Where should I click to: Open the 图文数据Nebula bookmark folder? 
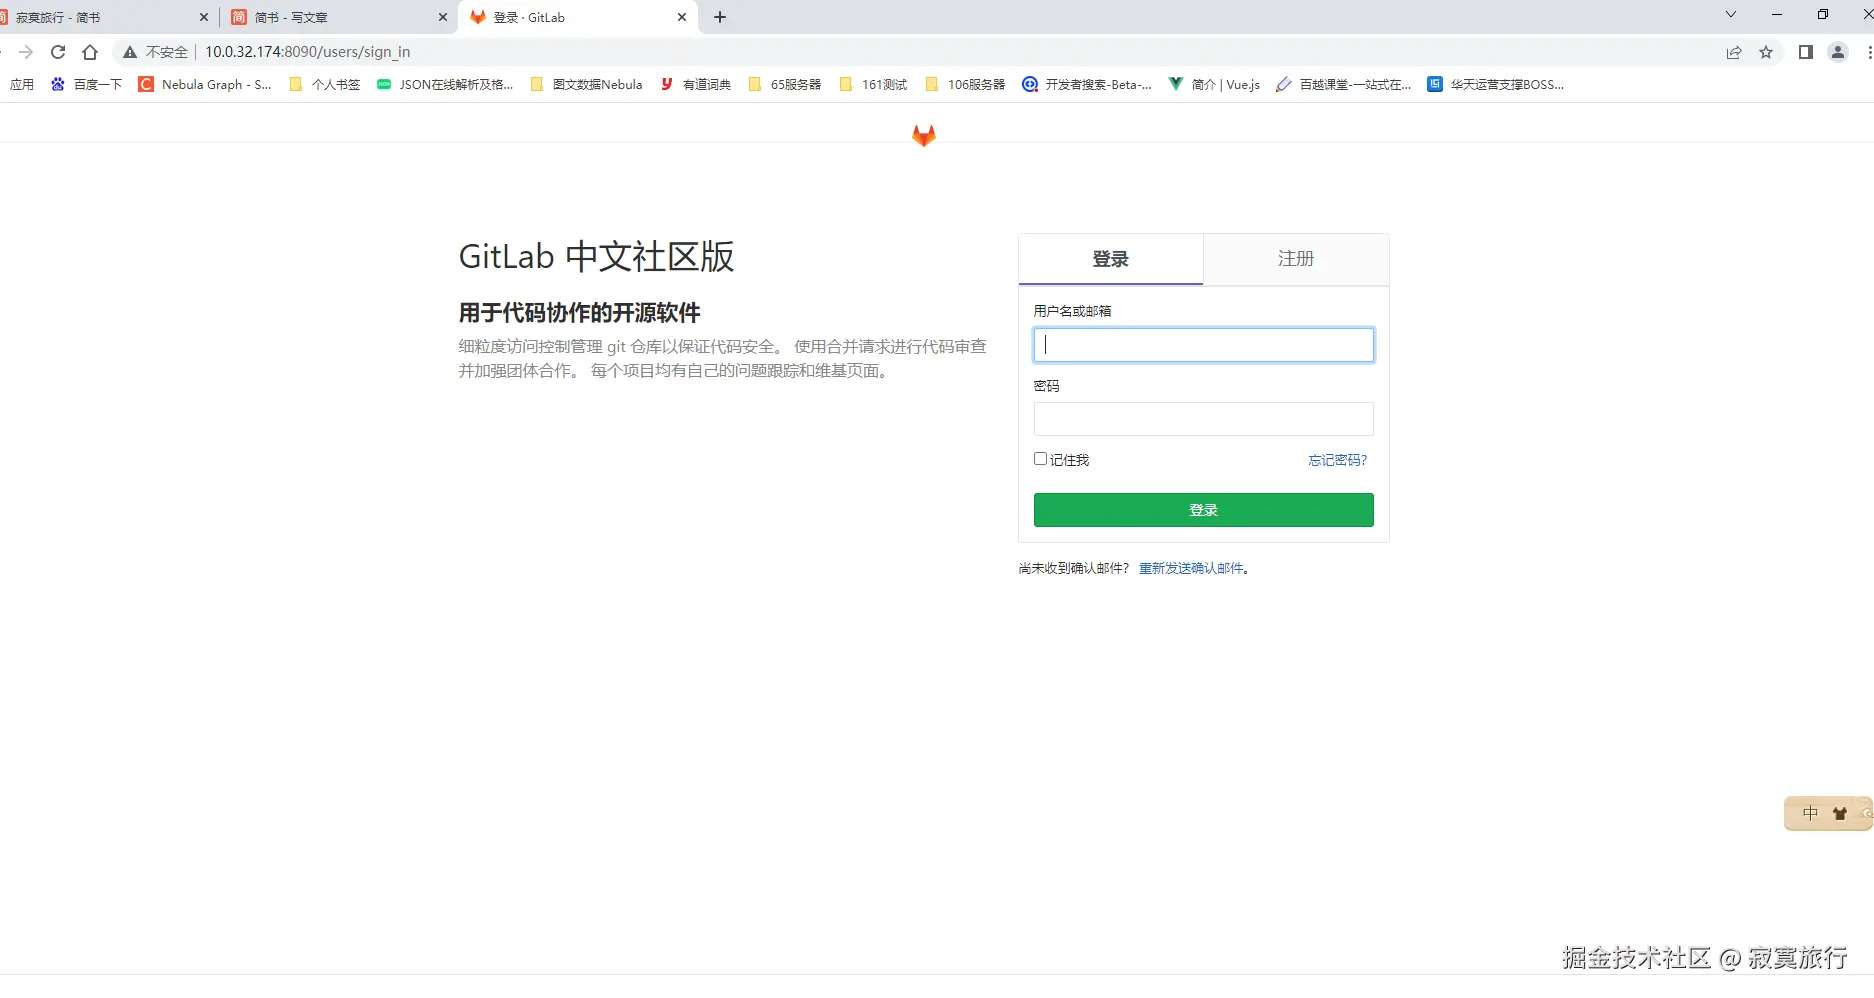pos(586,85)
